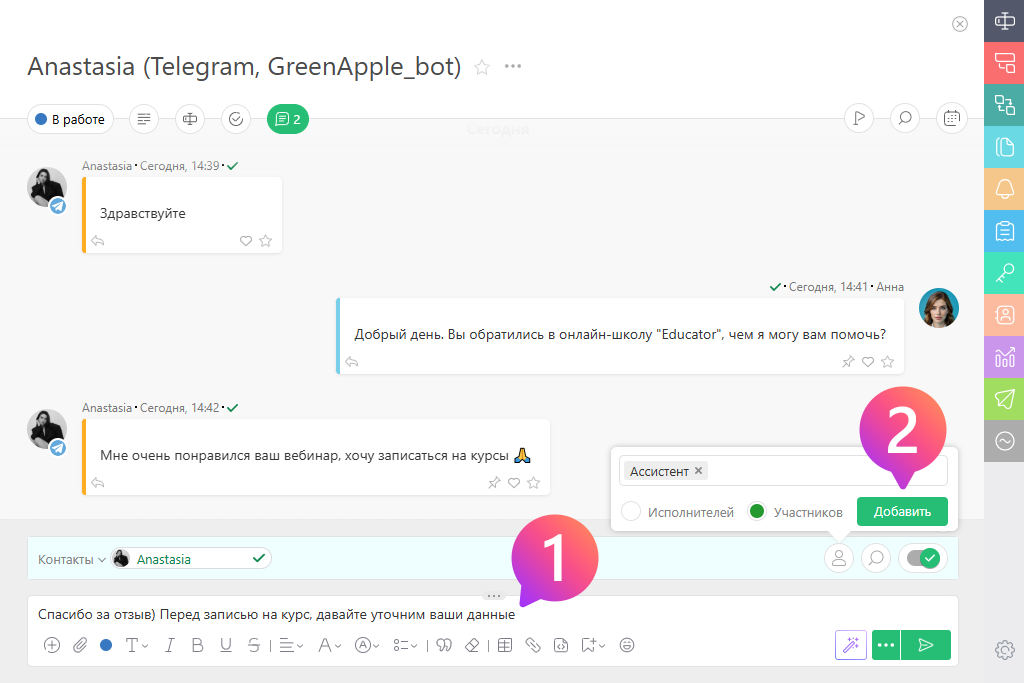Attach a file using the paperclip icon
The width and height of the screenshot is (1024, 683).
tap(79, 645)
